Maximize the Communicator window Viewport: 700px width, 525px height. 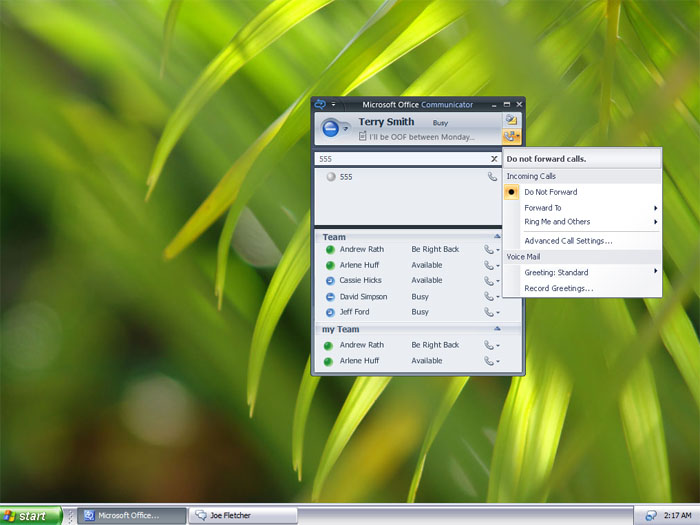(507, 104)
